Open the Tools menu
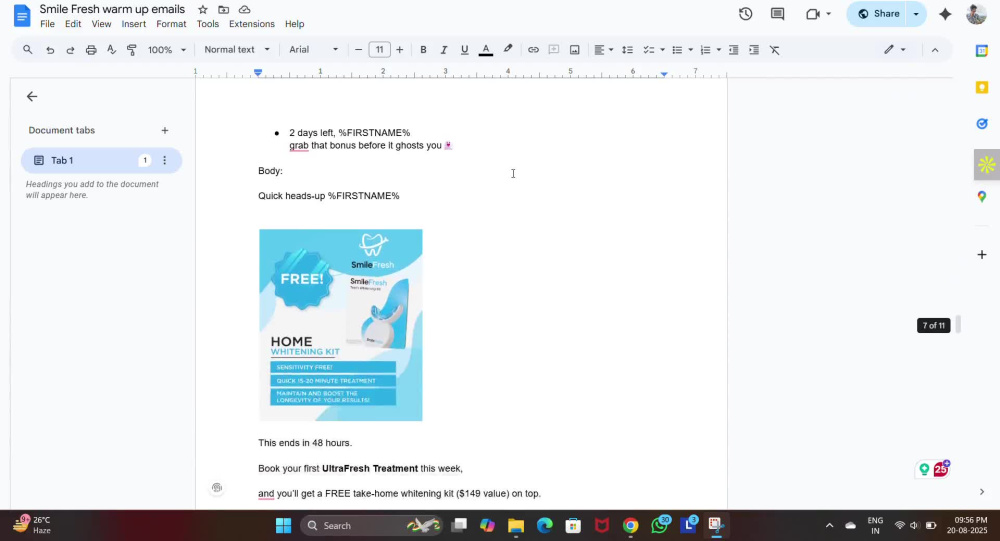Image resolution: width=1000 pixels, height=541 pixels. (x=208, y=24)
